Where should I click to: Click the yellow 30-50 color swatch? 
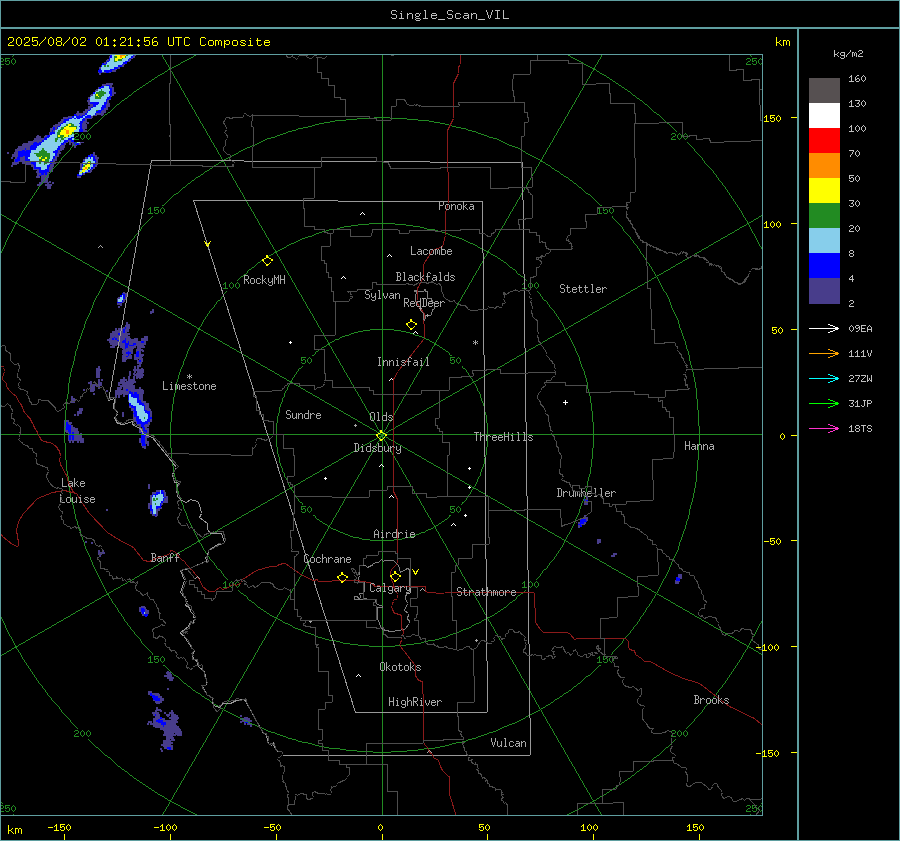(x=824, y=191)
